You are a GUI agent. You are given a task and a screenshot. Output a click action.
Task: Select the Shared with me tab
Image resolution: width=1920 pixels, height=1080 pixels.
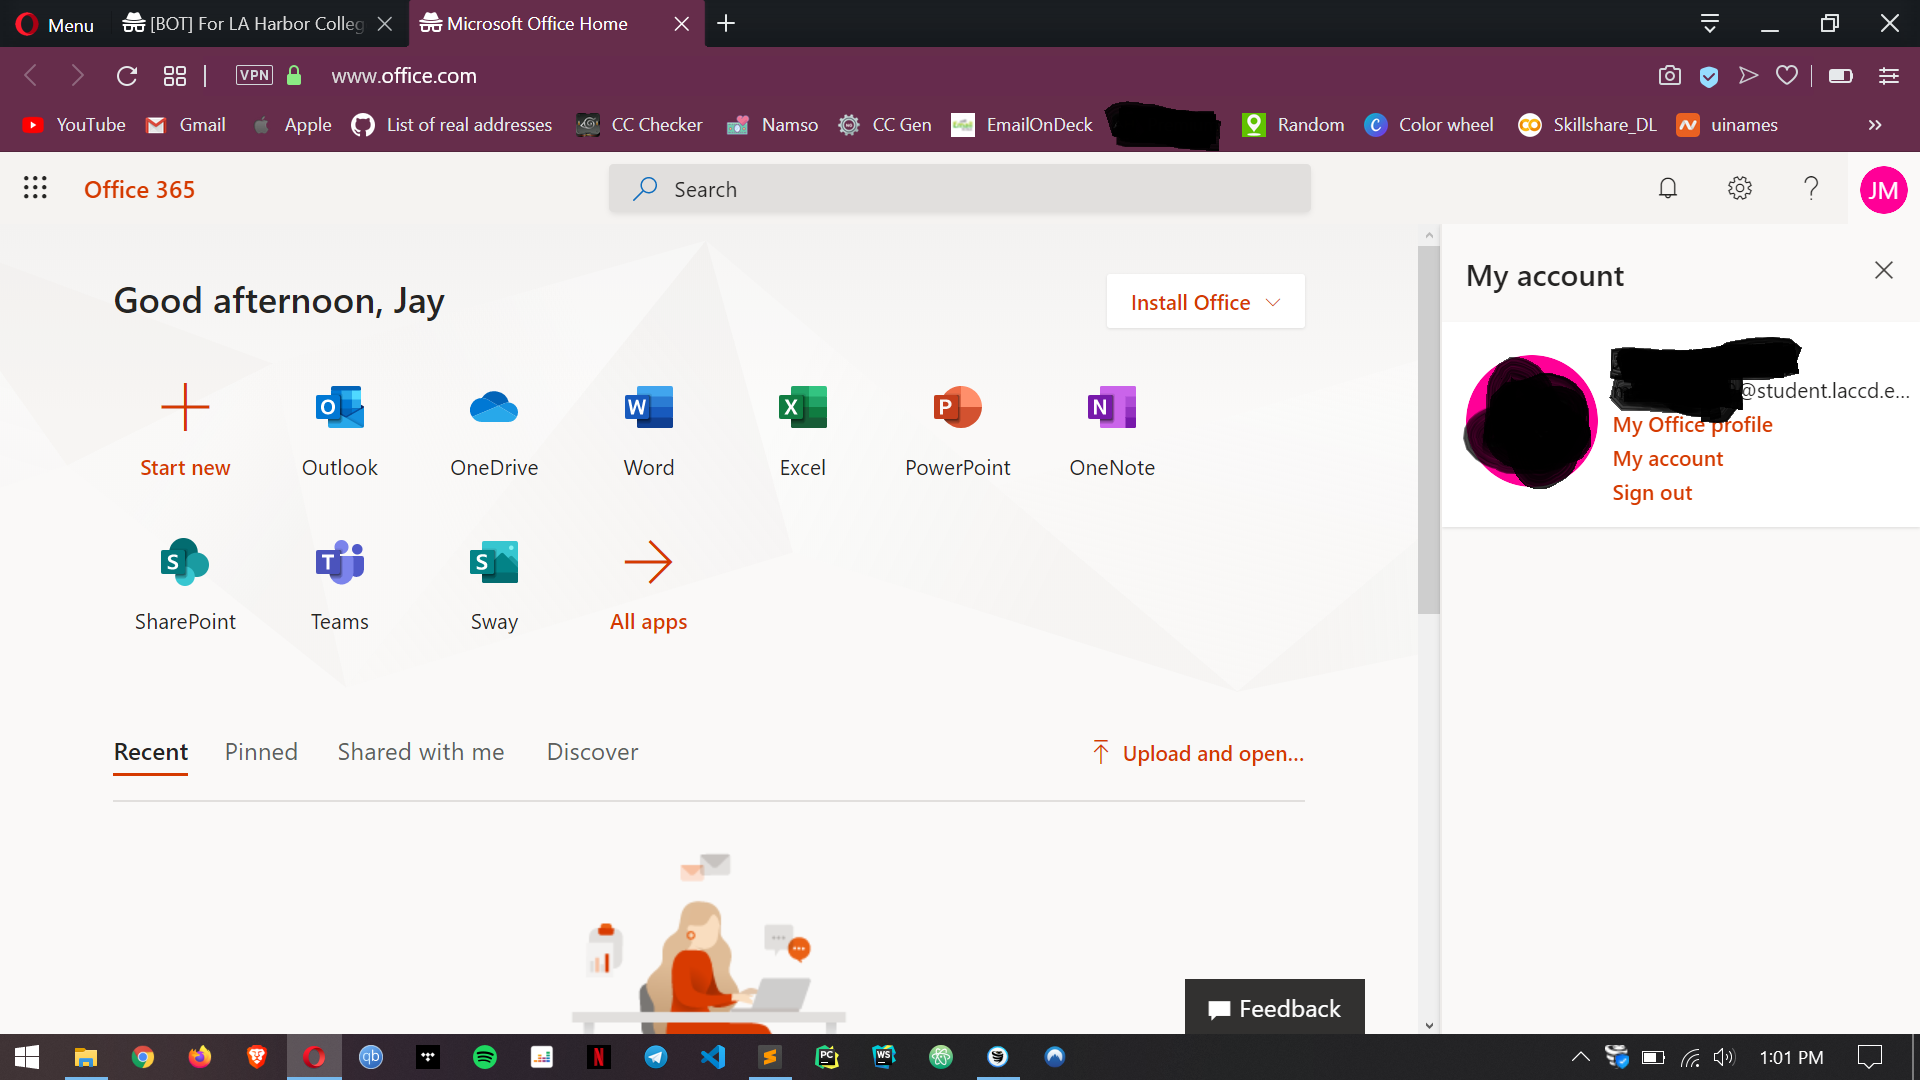pyautogui.click(x=420, y=752)
